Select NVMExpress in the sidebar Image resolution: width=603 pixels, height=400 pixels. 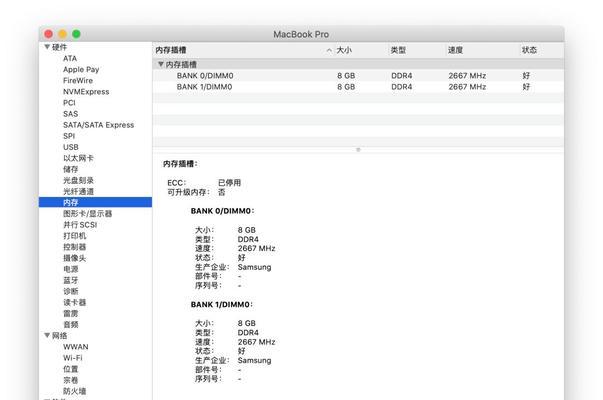click(x=86, y=92)
